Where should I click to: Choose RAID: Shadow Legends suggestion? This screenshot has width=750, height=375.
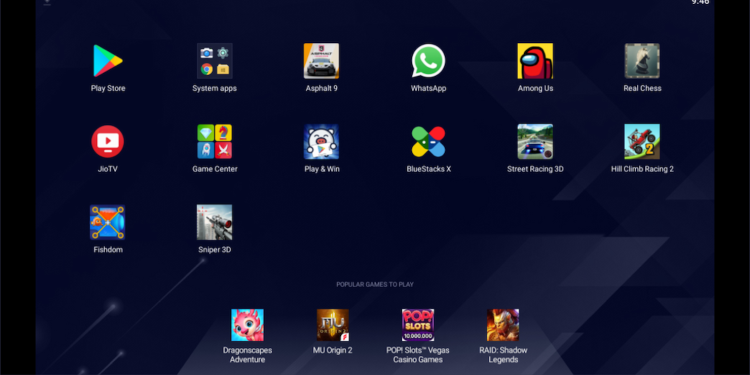pos(503,325)
